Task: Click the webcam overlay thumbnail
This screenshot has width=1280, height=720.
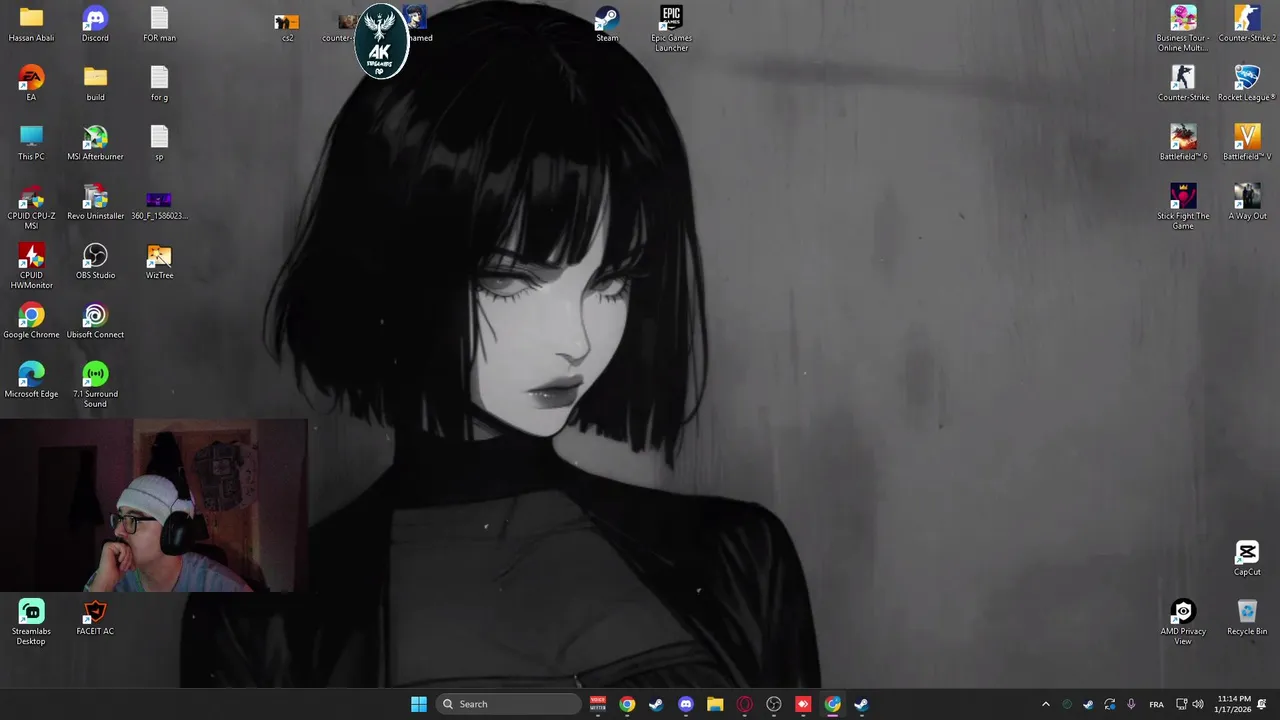Action: pos(154,506)
